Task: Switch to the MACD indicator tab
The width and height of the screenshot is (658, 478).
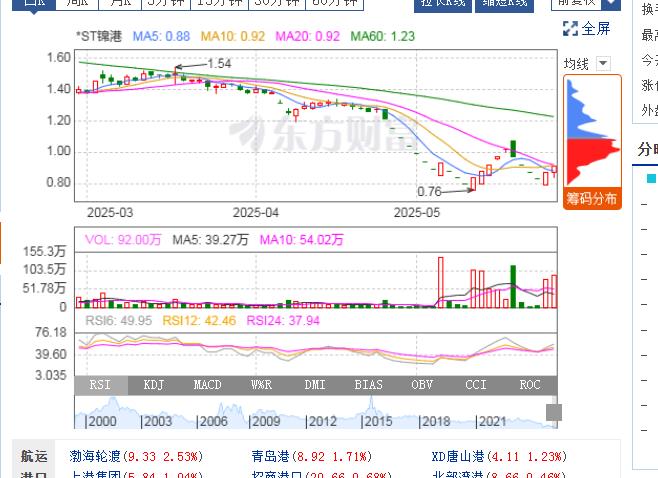Action: click(x=207, y=385)
